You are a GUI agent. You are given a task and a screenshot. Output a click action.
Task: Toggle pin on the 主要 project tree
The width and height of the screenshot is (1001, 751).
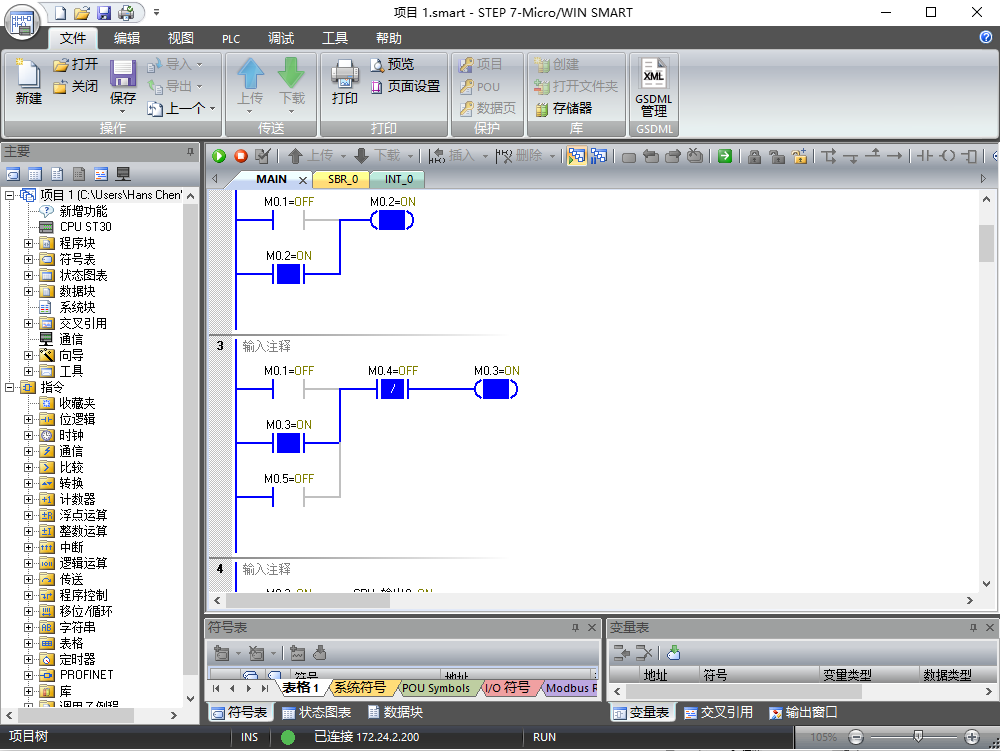tap(190, 152)
